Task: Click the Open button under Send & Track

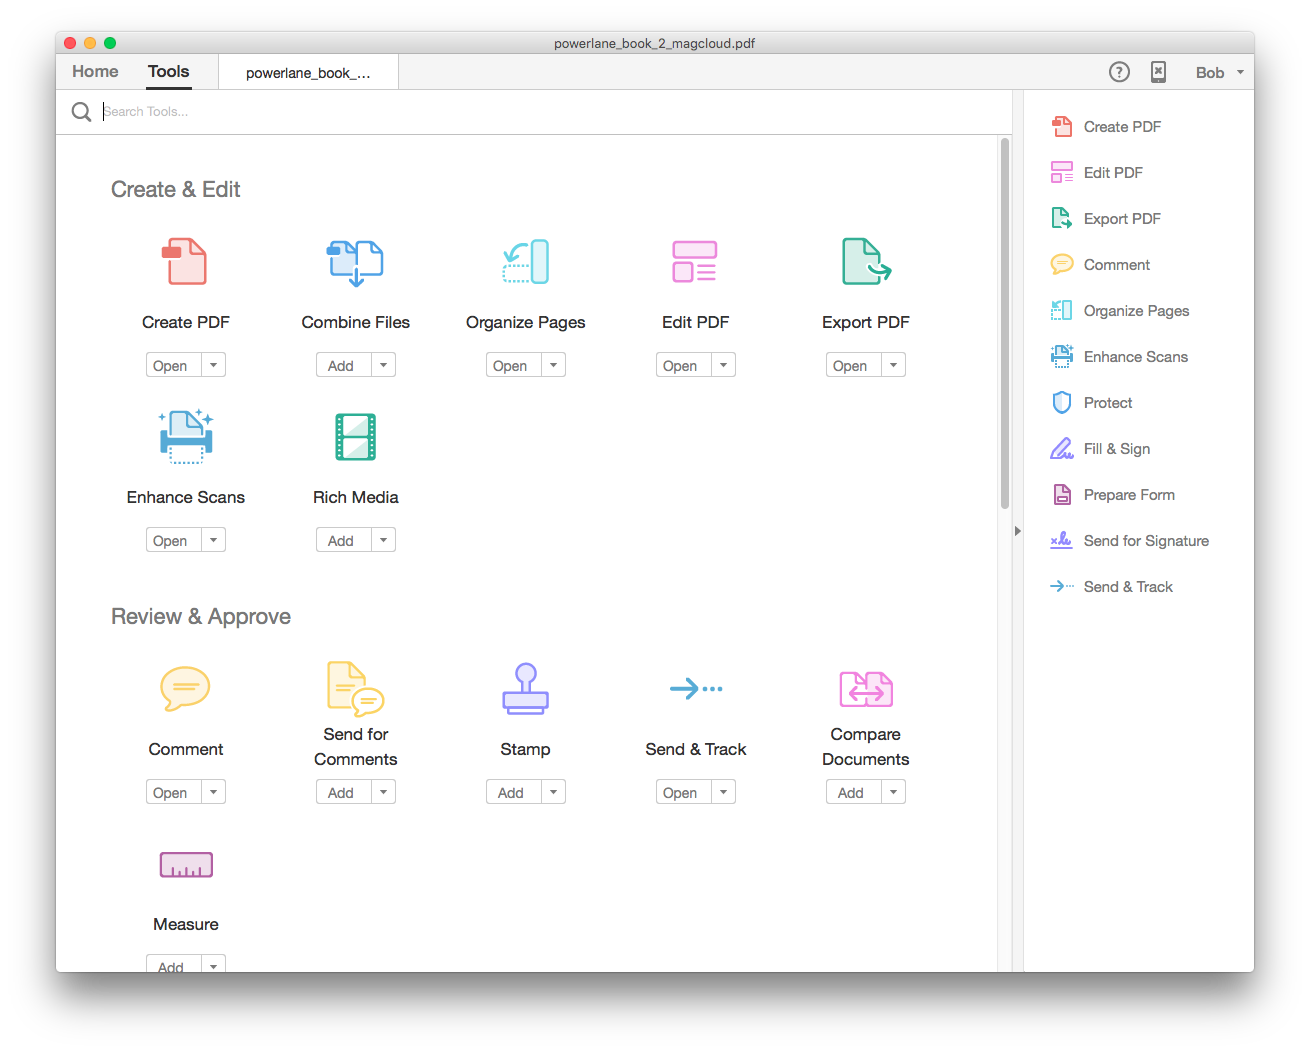Action: [x=684, y=792]
